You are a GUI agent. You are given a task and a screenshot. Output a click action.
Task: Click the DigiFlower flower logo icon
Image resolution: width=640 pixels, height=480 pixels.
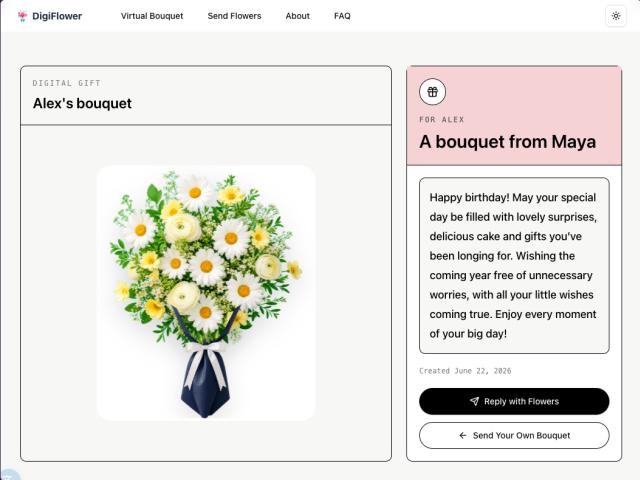point(22,16)
